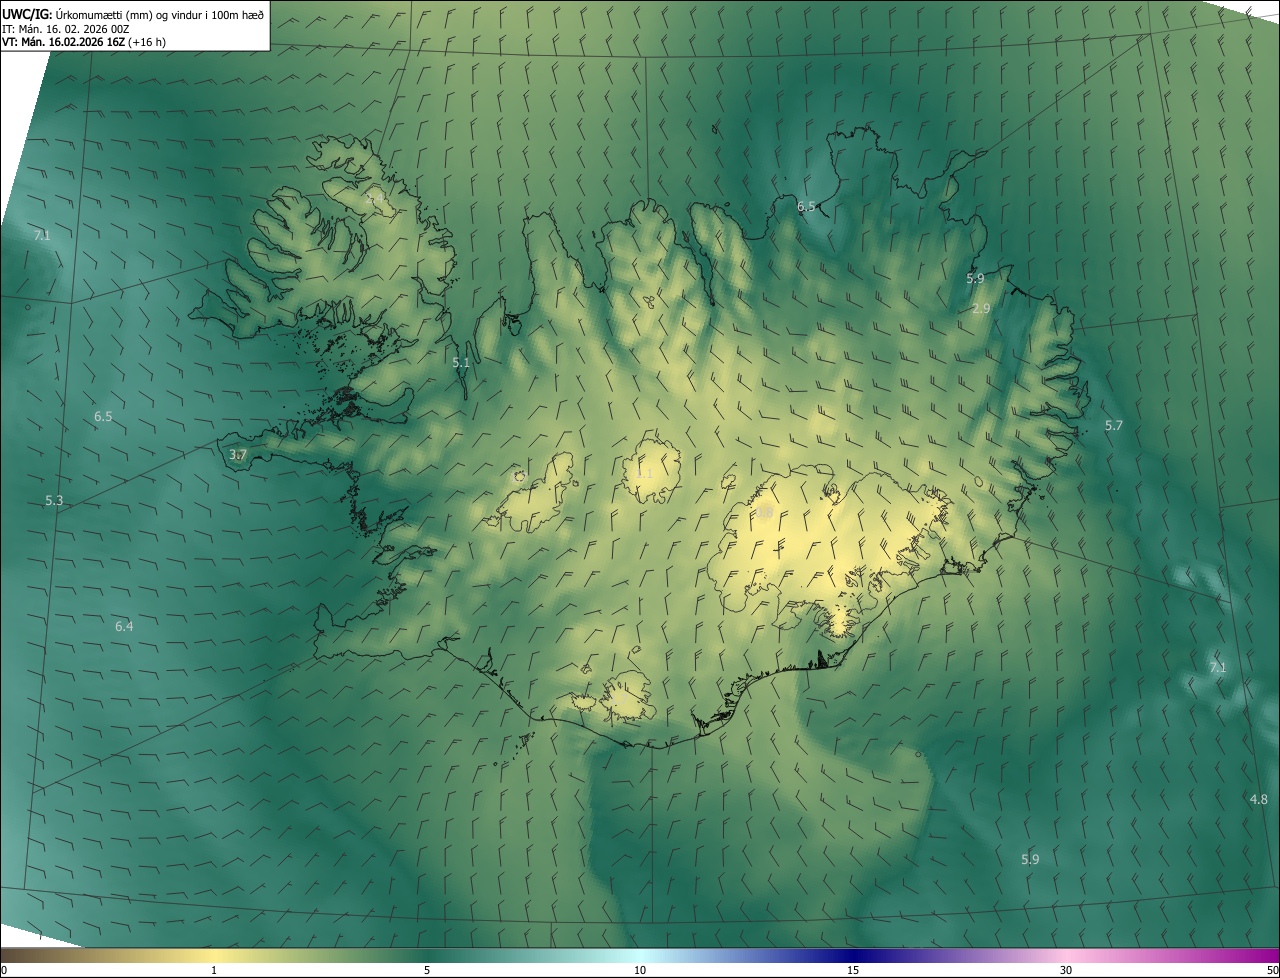Click the 3.7 value label on the map
This screenshot has width=1280, height=978.
pos(238,455)
